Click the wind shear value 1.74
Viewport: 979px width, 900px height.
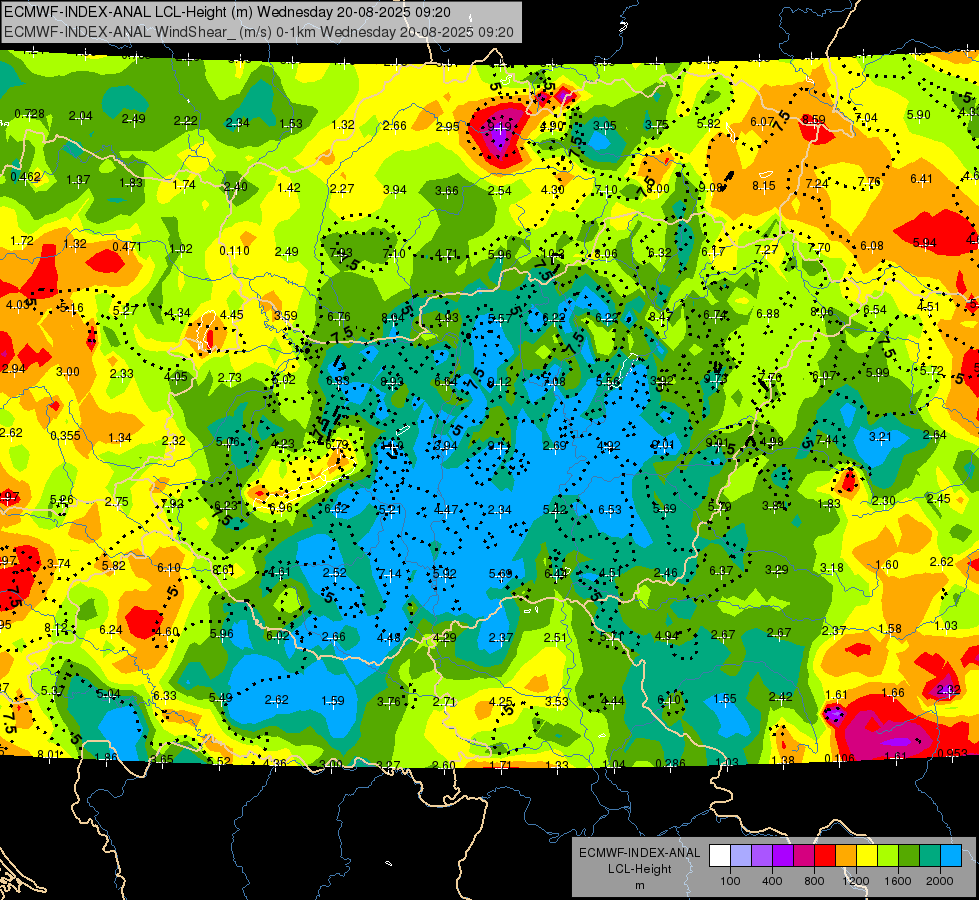[184, 185]
